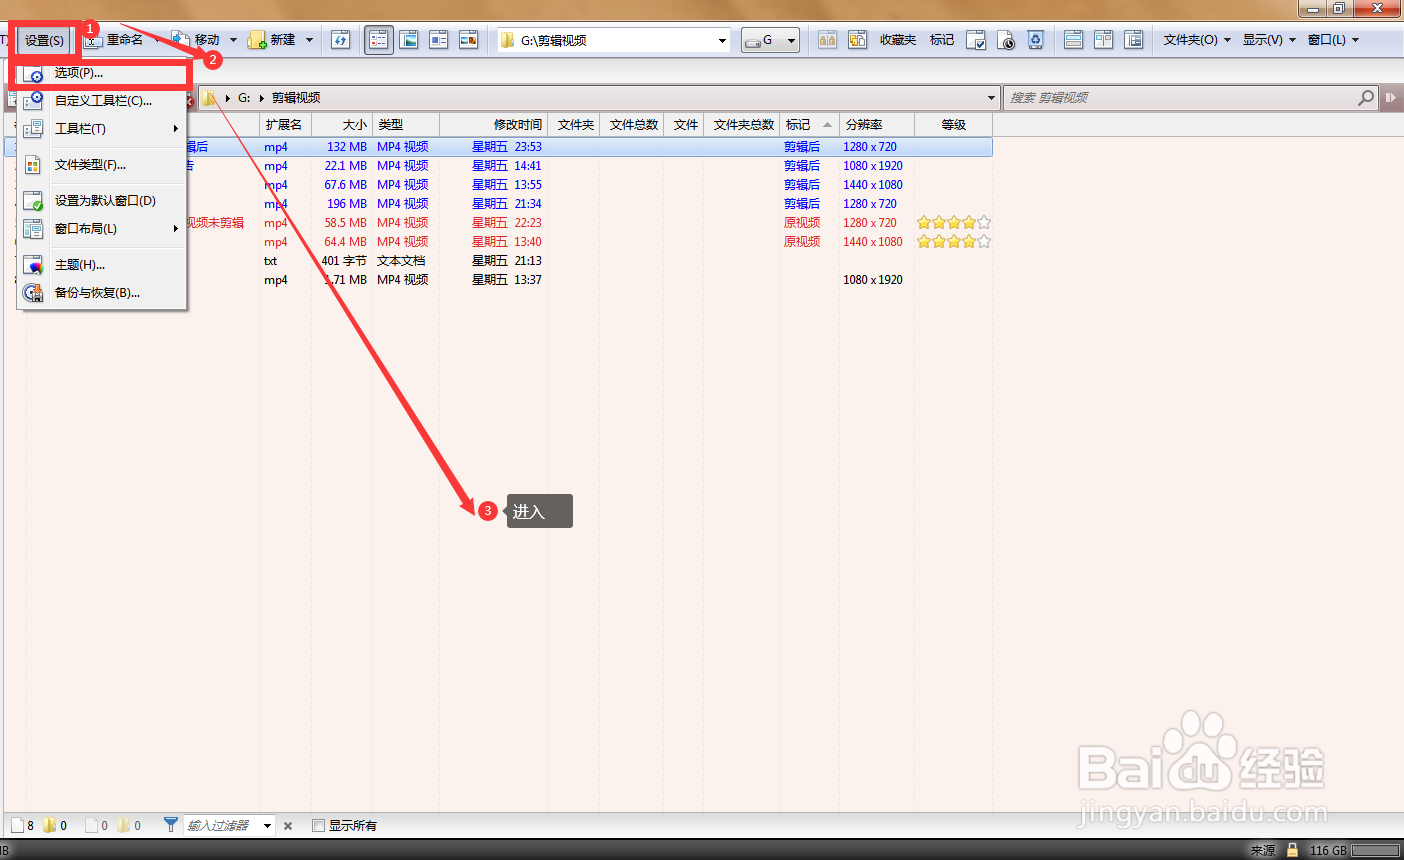Select the tree pane layout icon
The width and height of the screenshot is (1404, 860).
[1133, 40]
